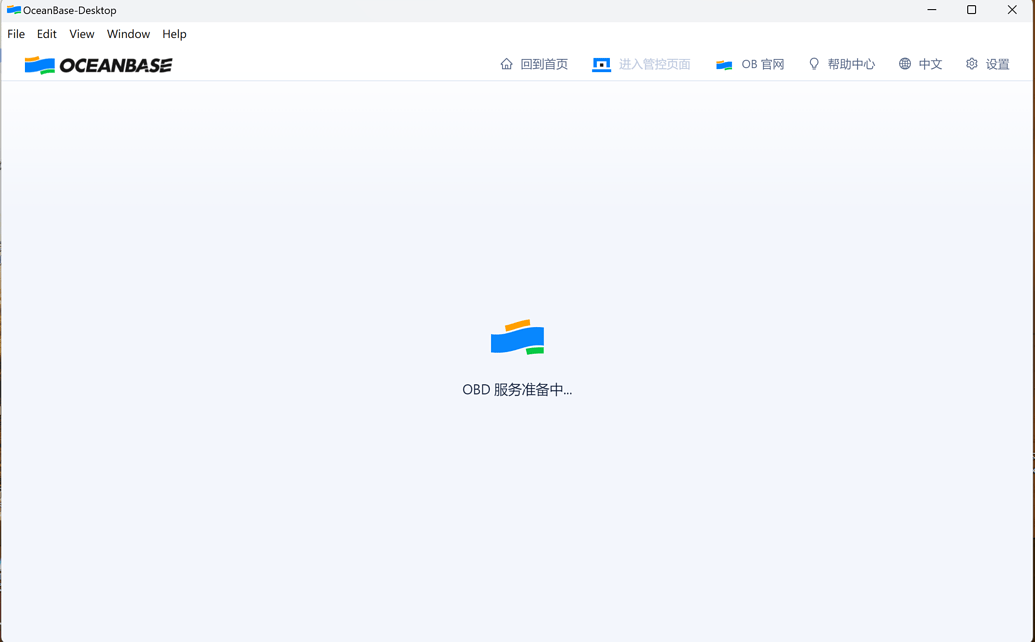Open the View menu
The image size is (1035, 642).
(81, 33)
